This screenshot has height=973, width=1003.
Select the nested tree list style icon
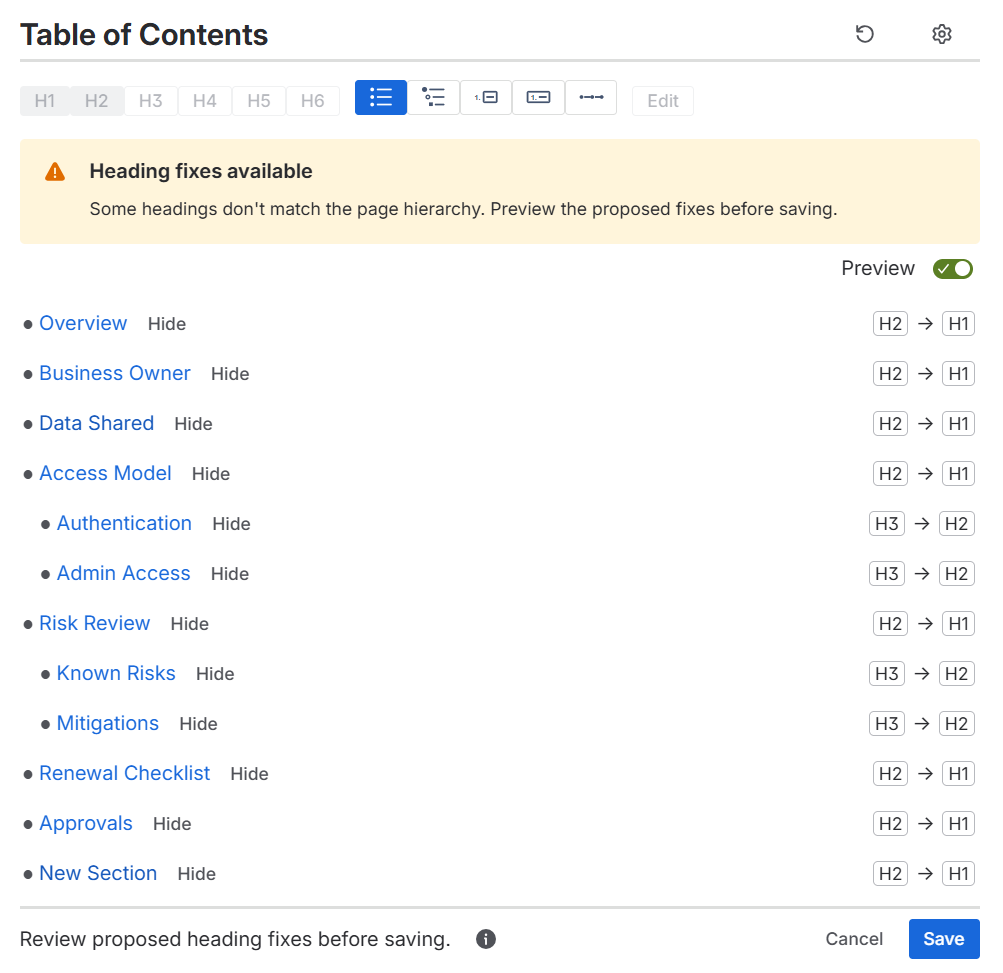pyautogui.click(x=434, y=97)
